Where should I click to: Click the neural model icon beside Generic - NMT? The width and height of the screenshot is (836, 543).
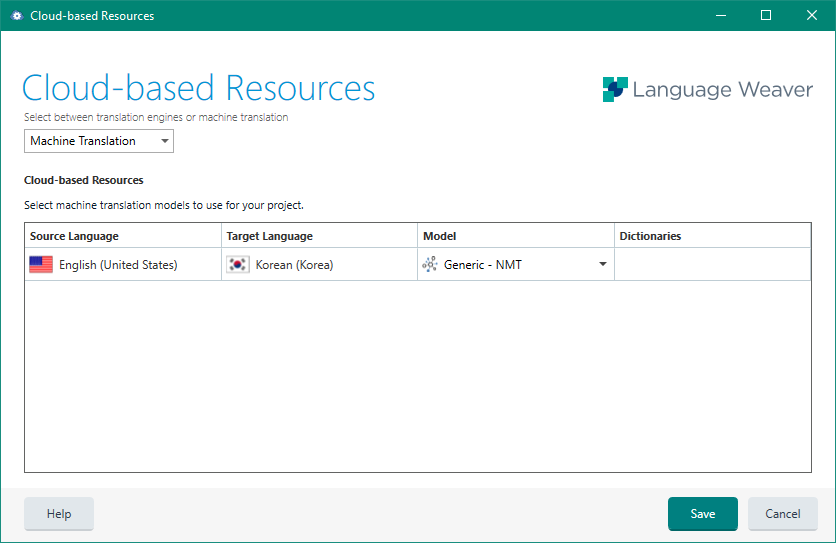pos(430,265)
